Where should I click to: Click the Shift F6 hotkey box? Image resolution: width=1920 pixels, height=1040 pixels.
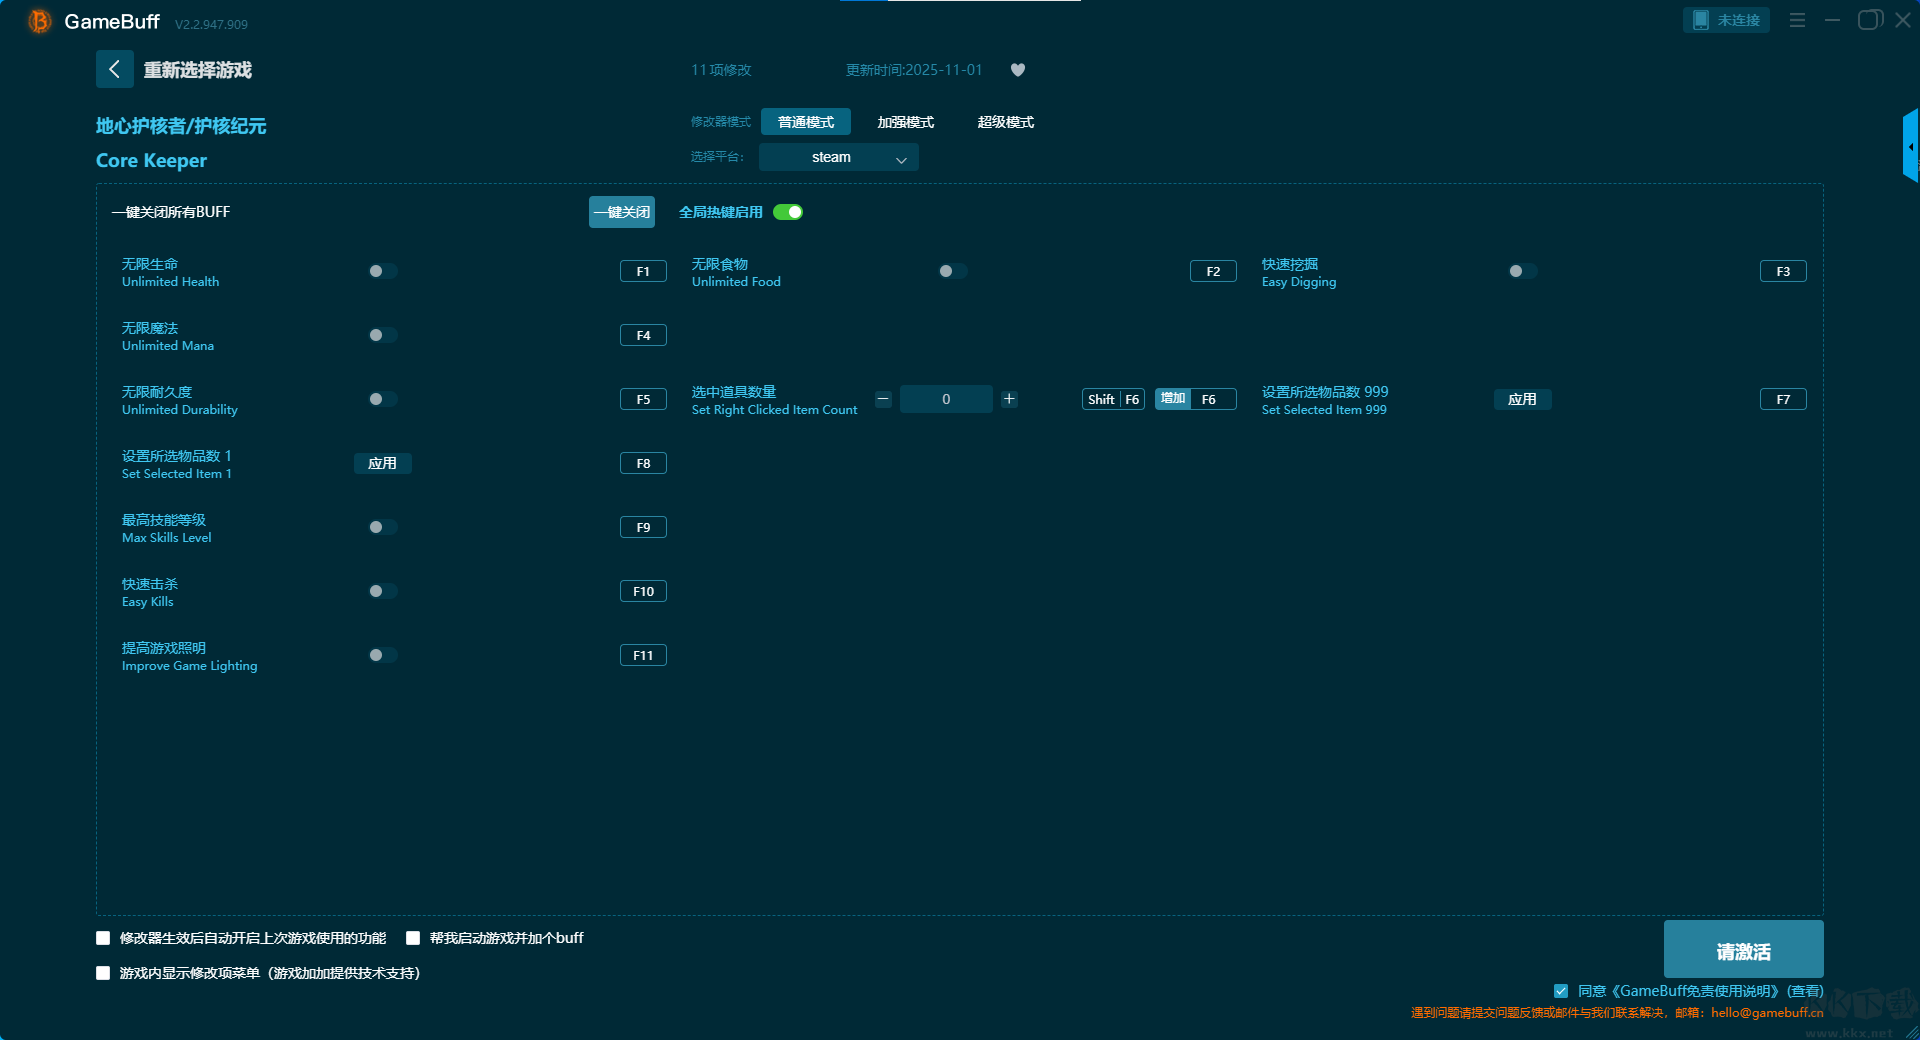1113,399
